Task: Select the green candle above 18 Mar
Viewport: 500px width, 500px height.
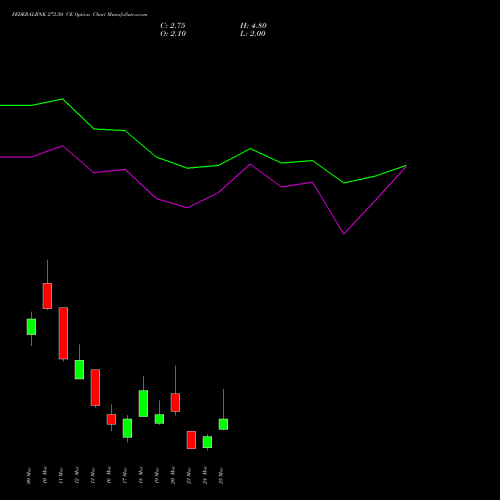Action: pyautogui.click(x=143, y=403)
